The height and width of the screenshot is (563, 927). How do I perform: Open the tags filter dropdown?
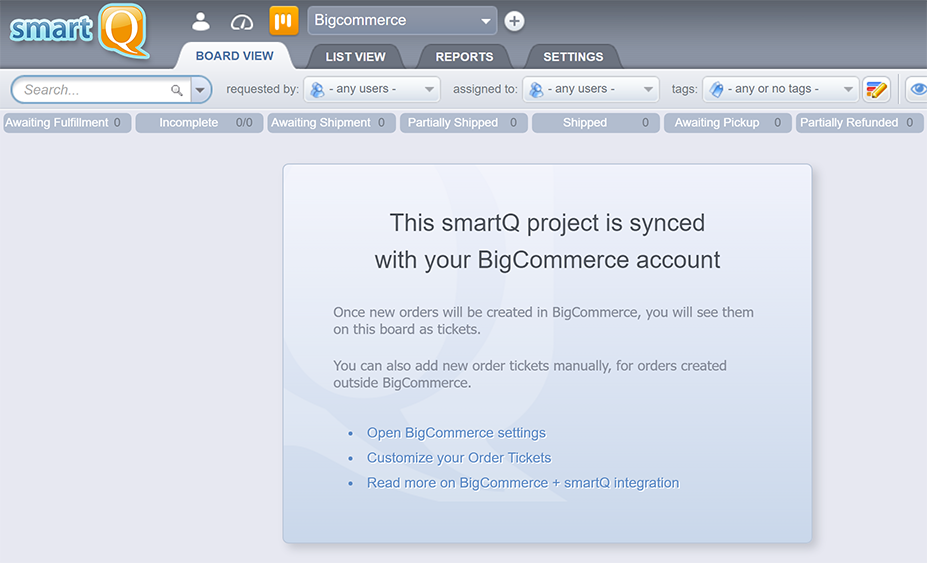780,89
